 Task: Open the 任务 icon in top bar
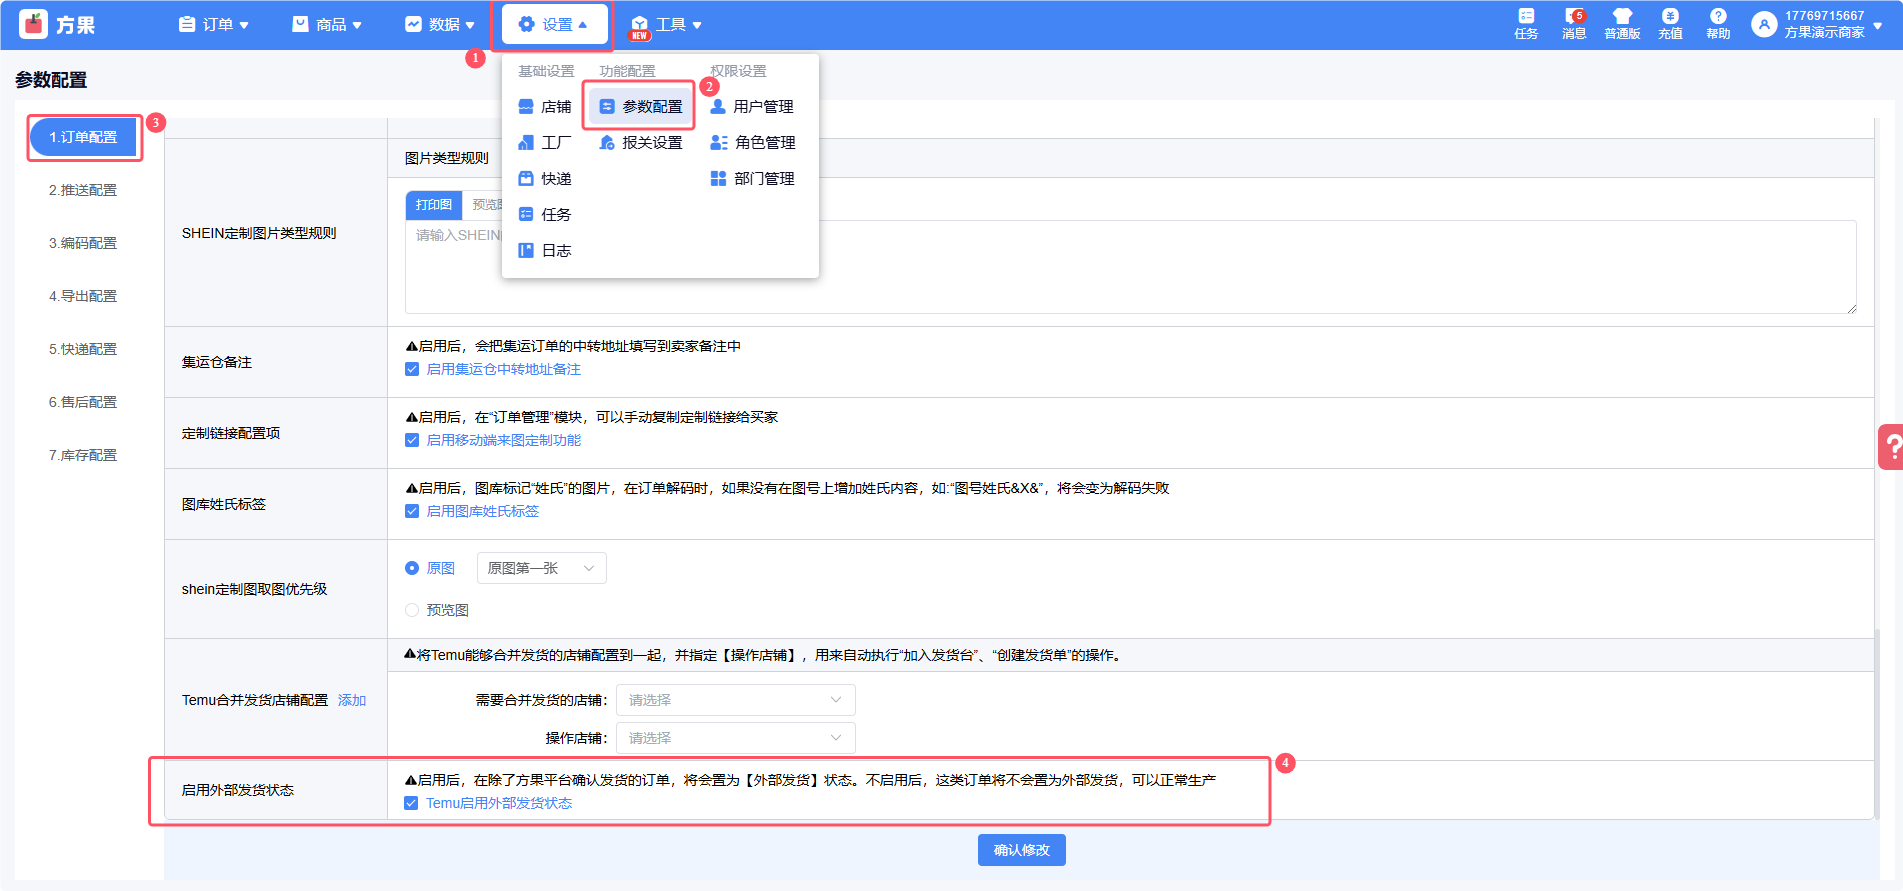[1526, 24]
